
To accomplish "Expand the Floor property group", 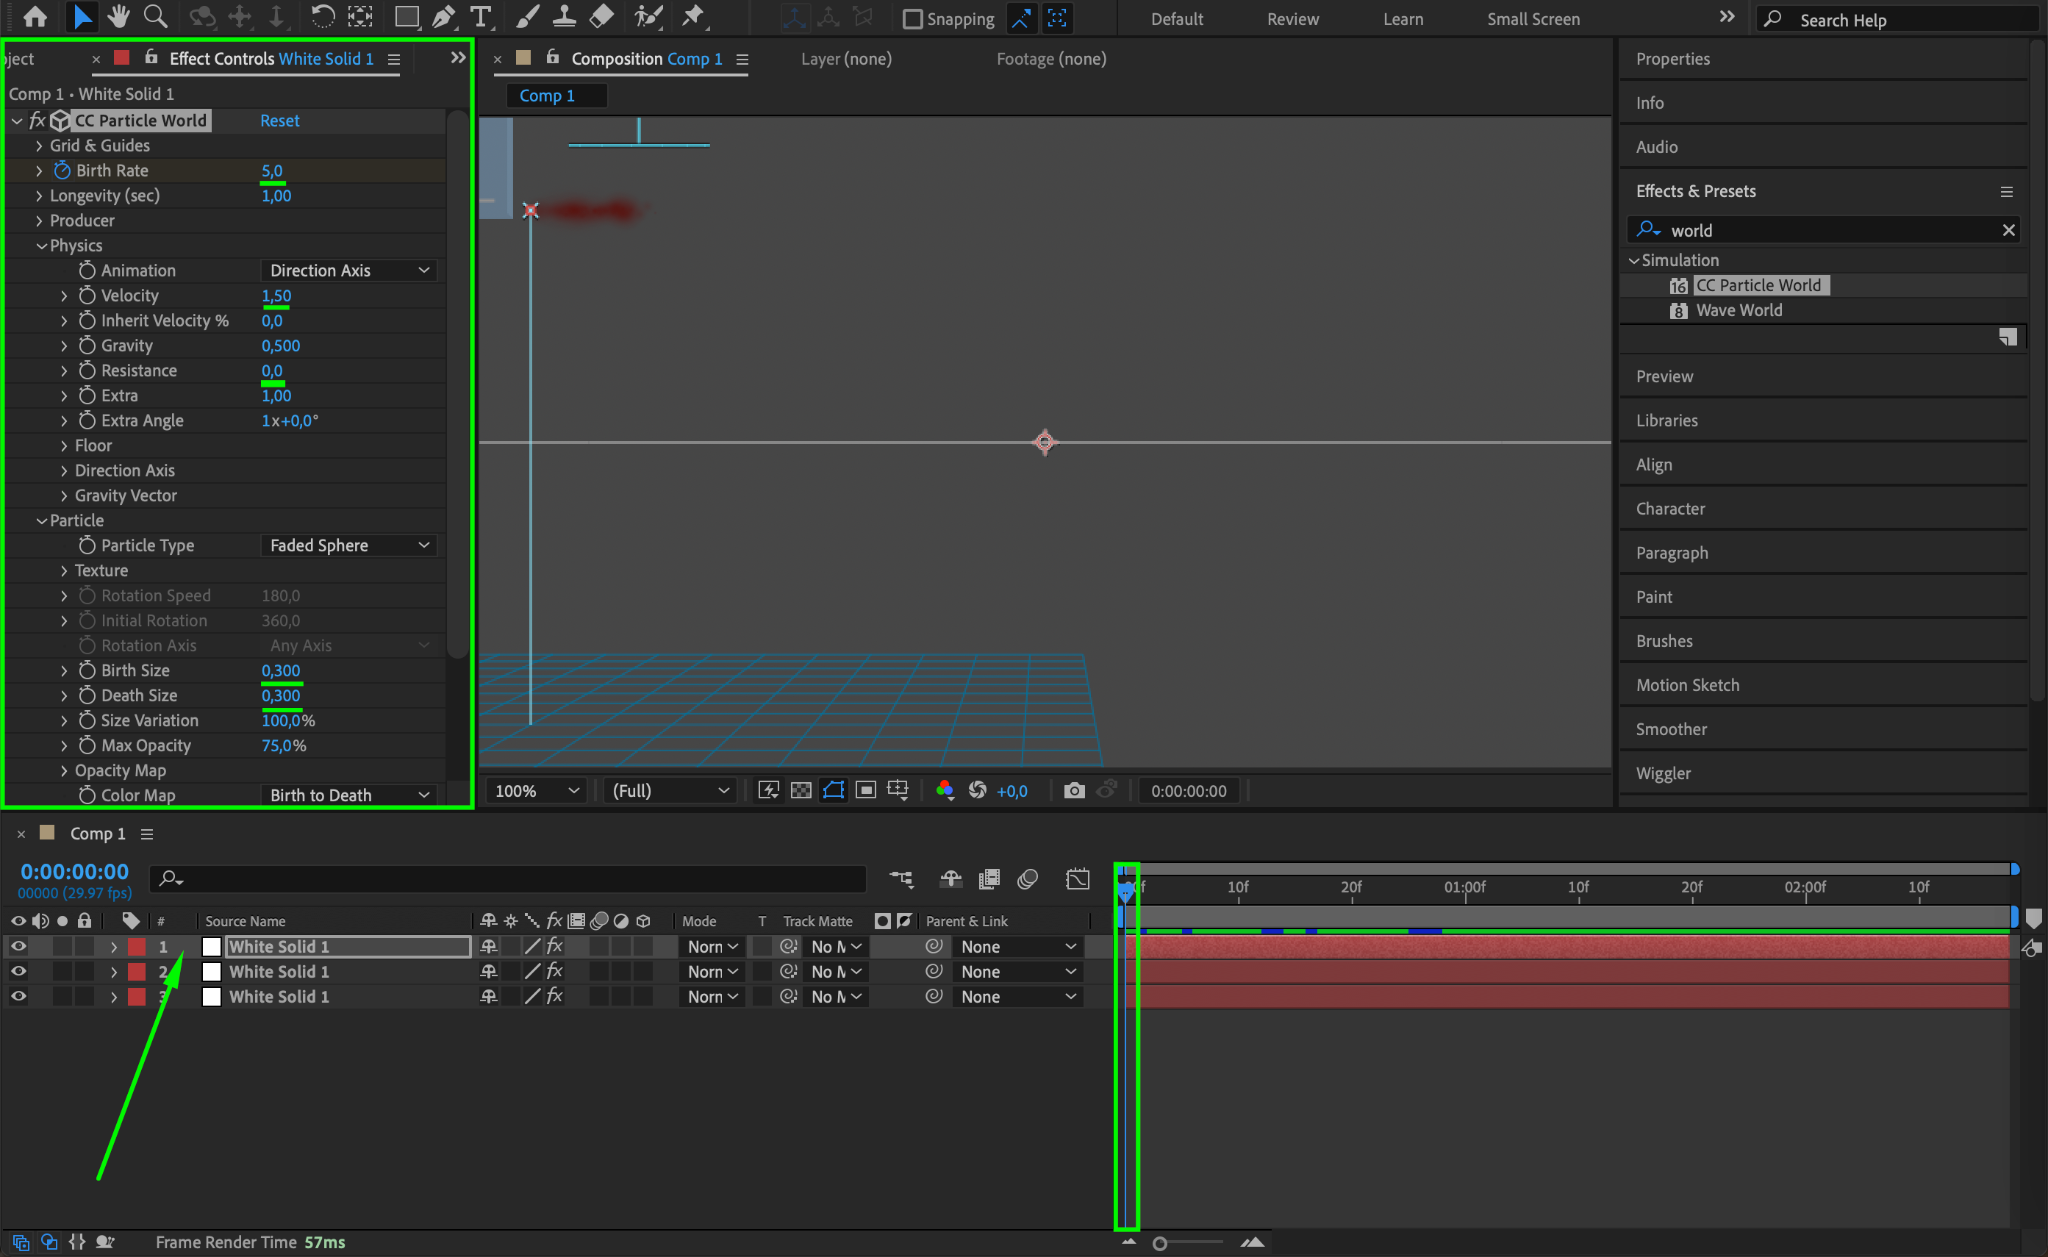I will 64,446.
